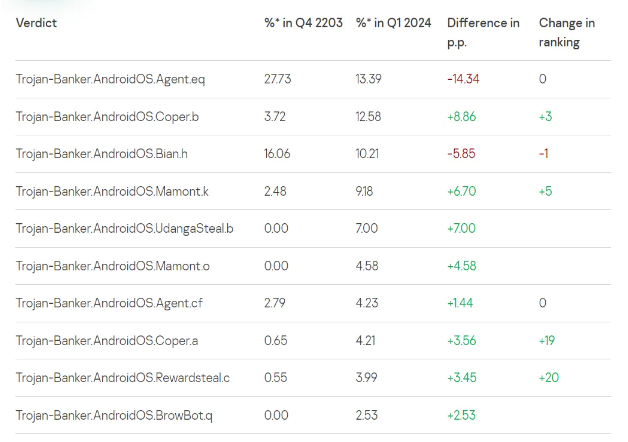Click the '%* in Q4 2203' column header

(297, 23)
